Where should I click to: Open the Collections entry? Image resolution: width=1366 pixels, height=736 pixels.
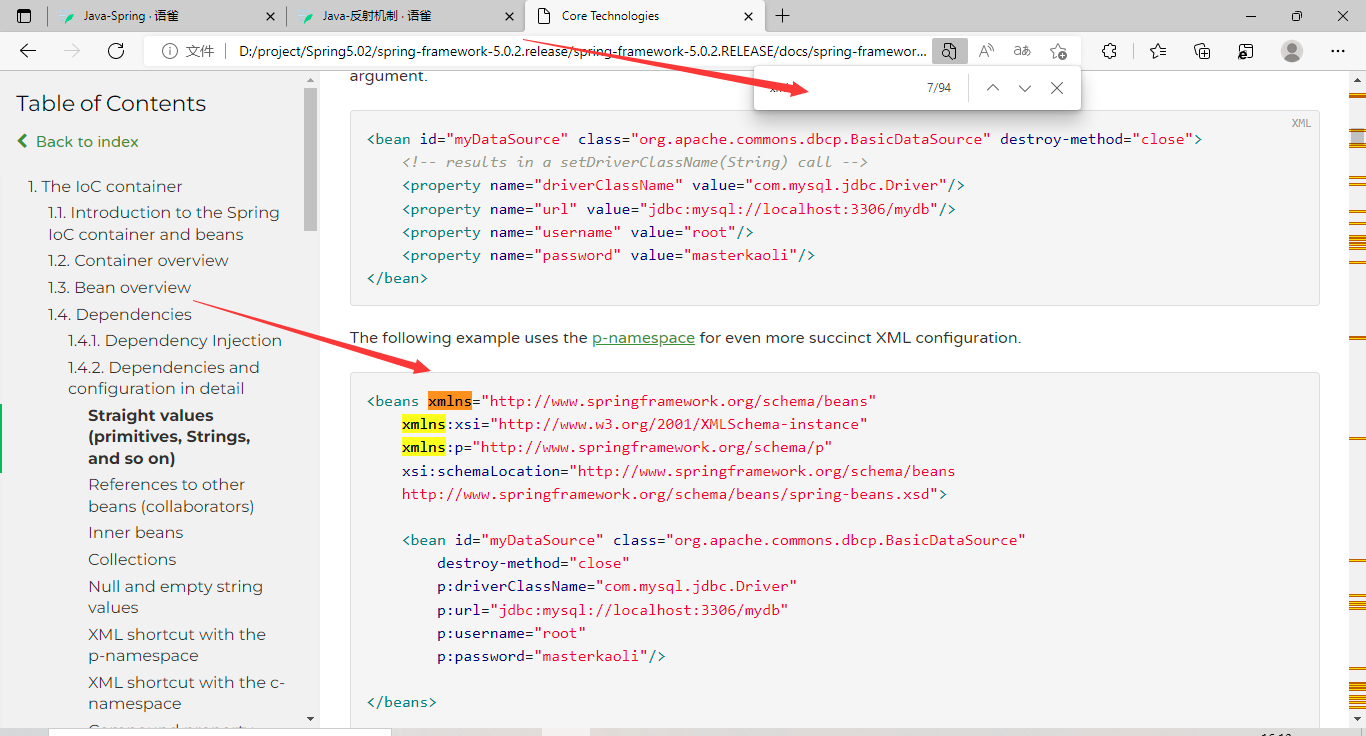[132, 559]
